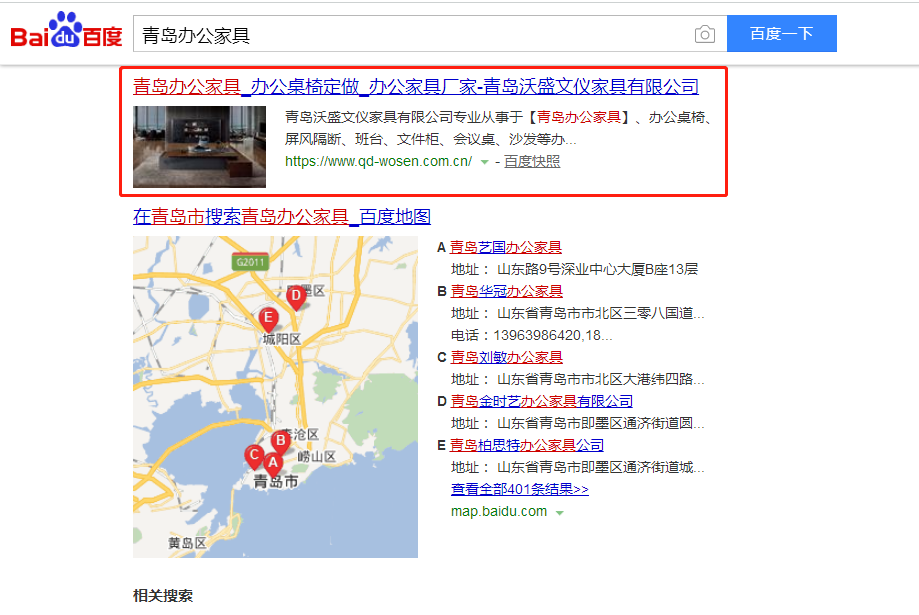Open 青岛华冠办公家具 listing
The width and height of the screenshot is (919, 615).
tap(506, 291)
